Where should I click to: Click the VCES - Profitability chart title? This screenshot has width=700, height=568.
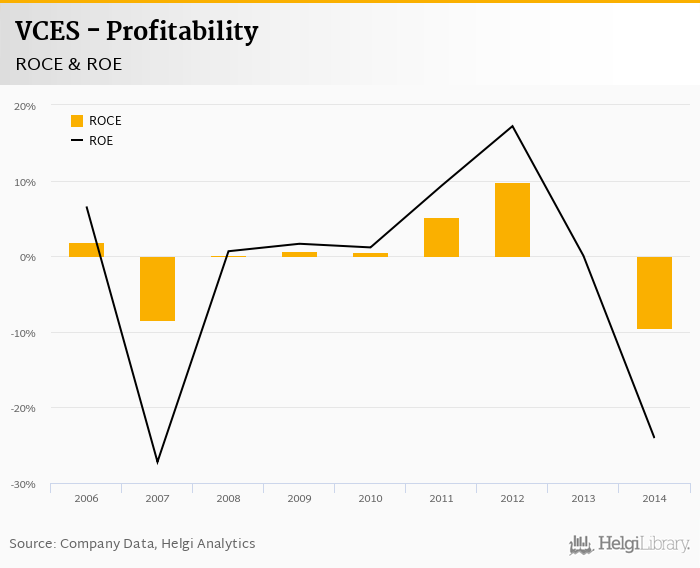tap(136, 32)
